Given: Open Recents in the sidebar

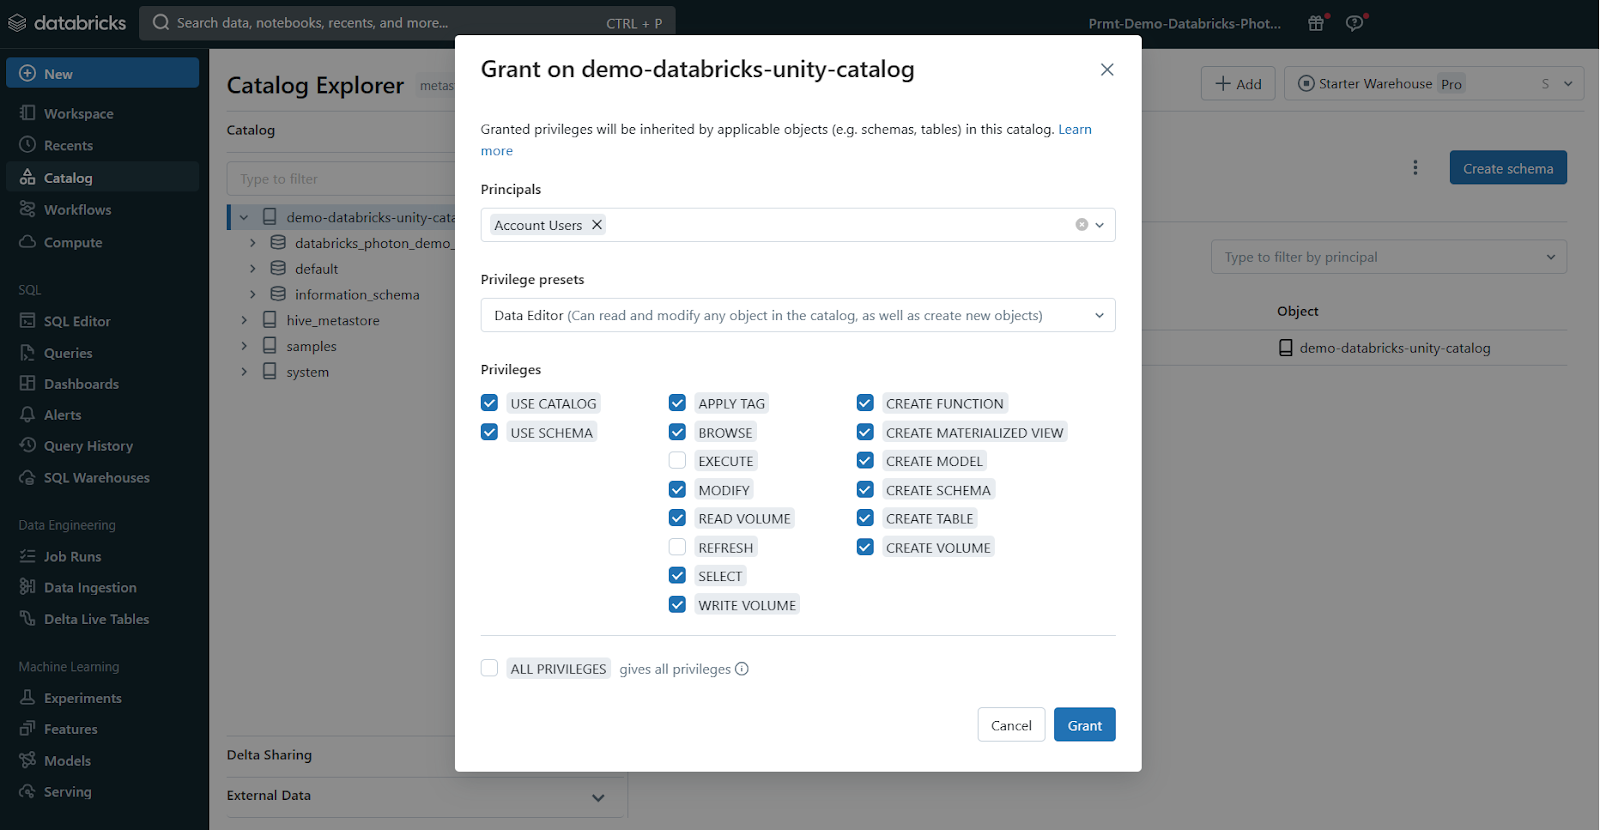Looking at the screenshot, I should click(103, 145).
